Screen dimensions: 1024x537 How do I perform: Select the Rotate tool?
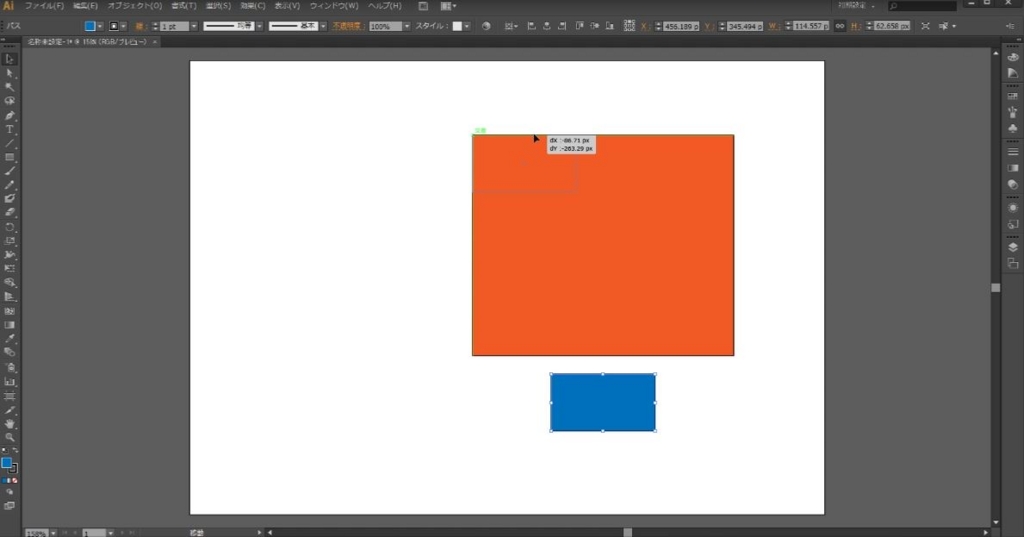click(x=9, y=227)
